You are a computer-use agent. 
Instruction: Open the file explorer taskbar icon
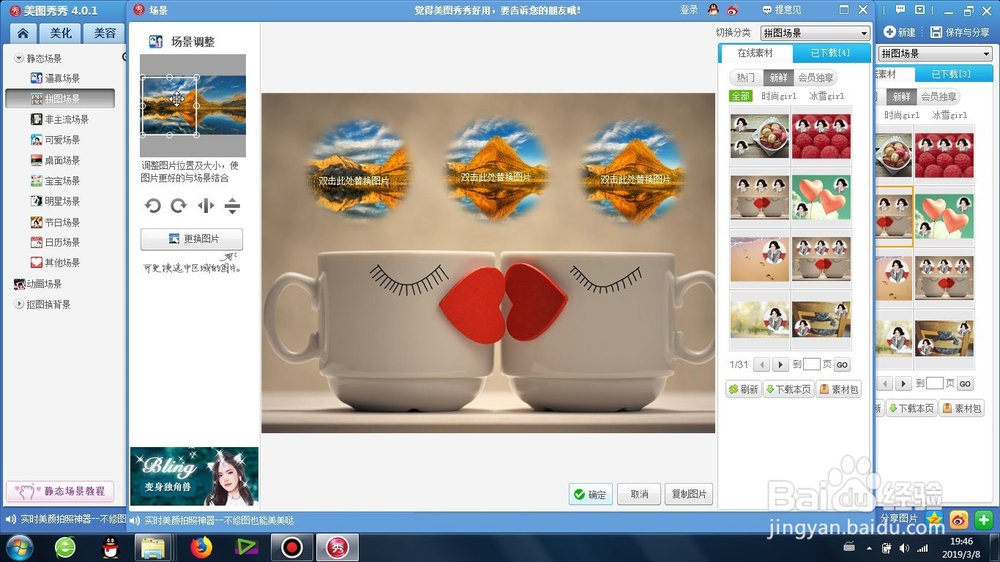(x=153, y=547)
